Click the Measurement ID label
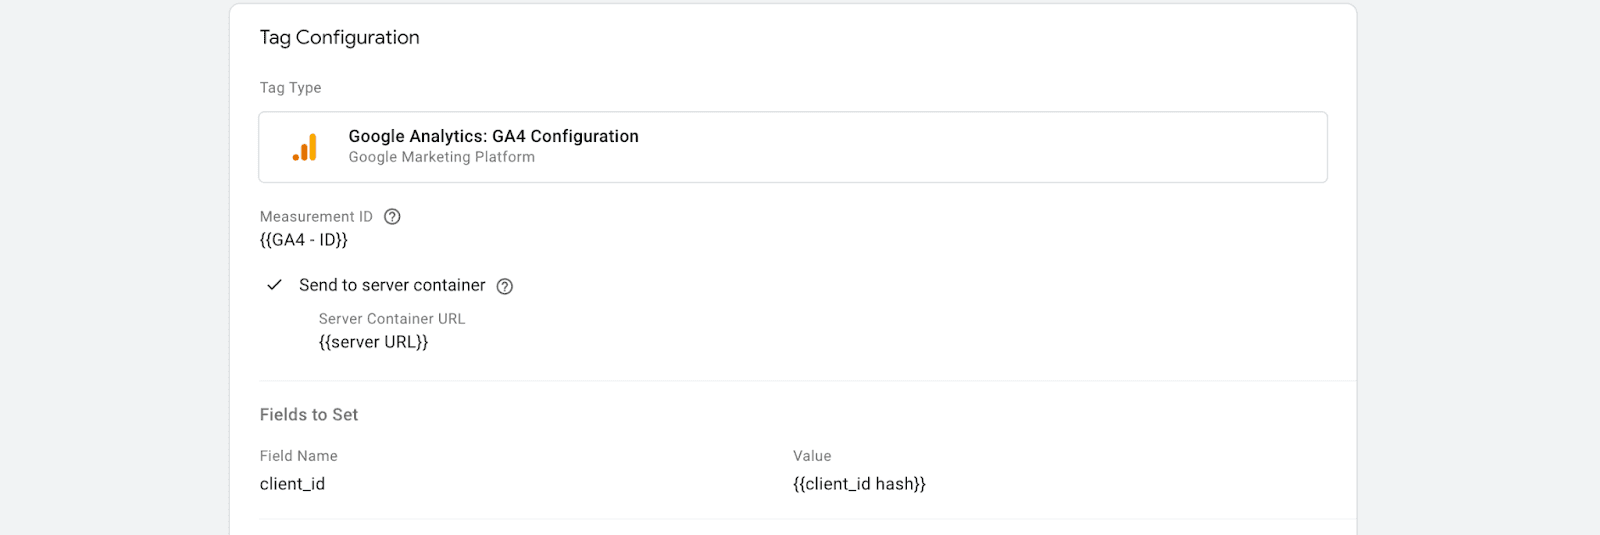The width and height of the screenshot is (1600, 535). 316,216
